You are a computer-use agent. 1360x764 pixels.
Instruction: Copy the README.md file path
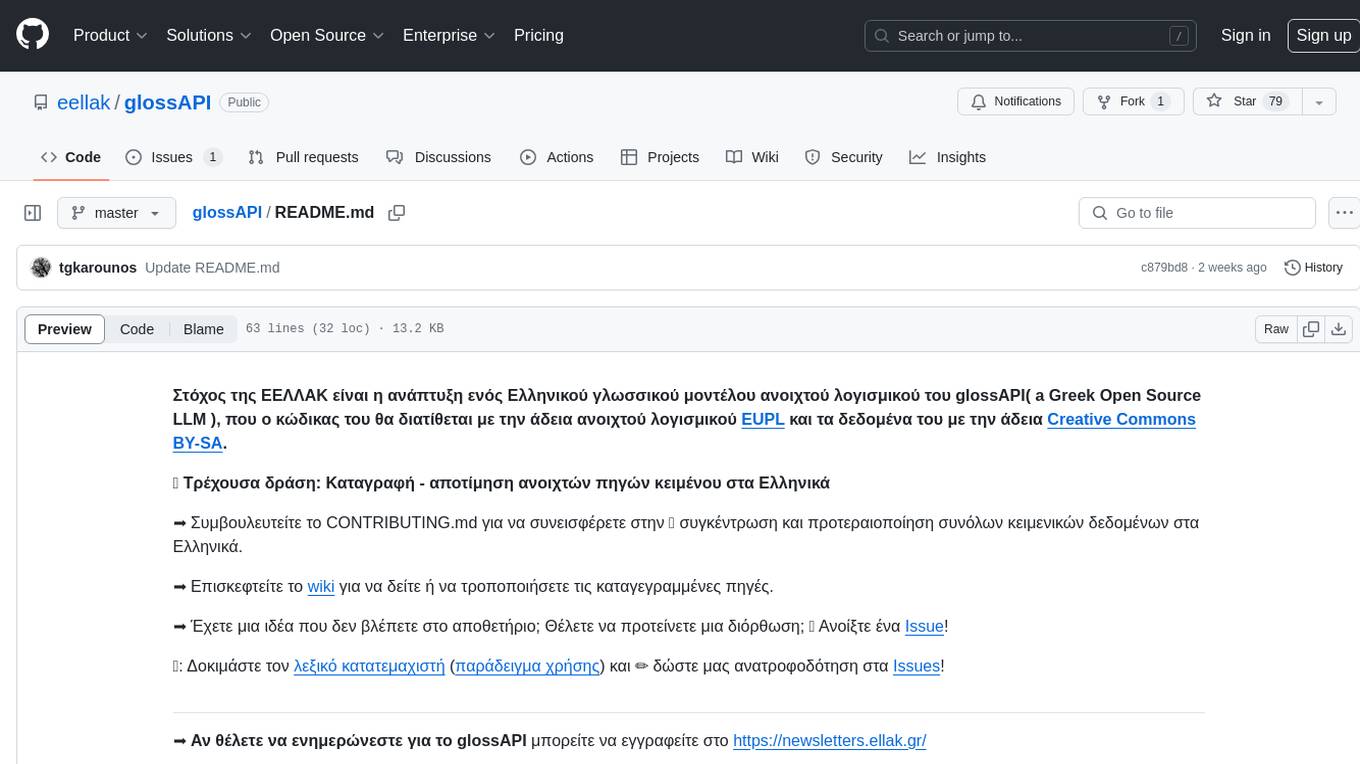click(397, 213)
